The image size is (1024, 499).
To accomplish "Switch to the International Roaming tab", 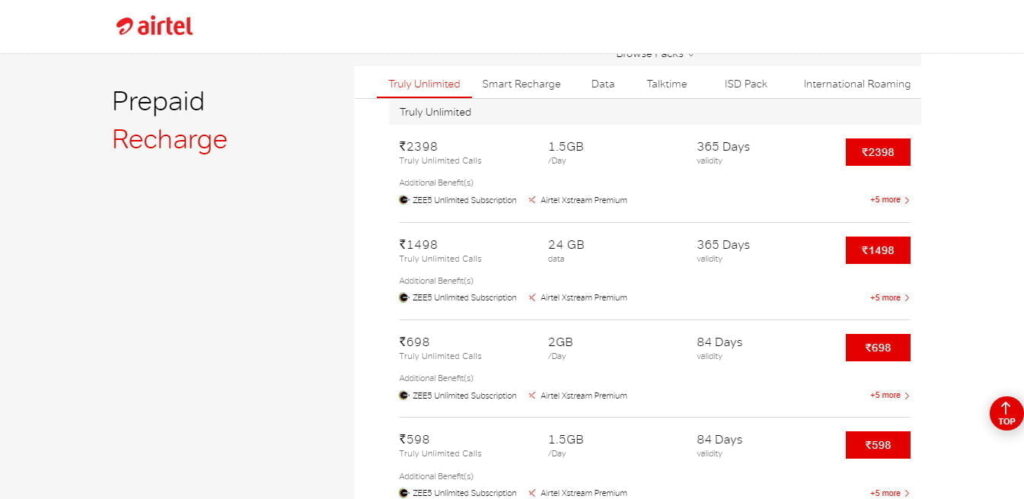I will click(x=857, y=84).
